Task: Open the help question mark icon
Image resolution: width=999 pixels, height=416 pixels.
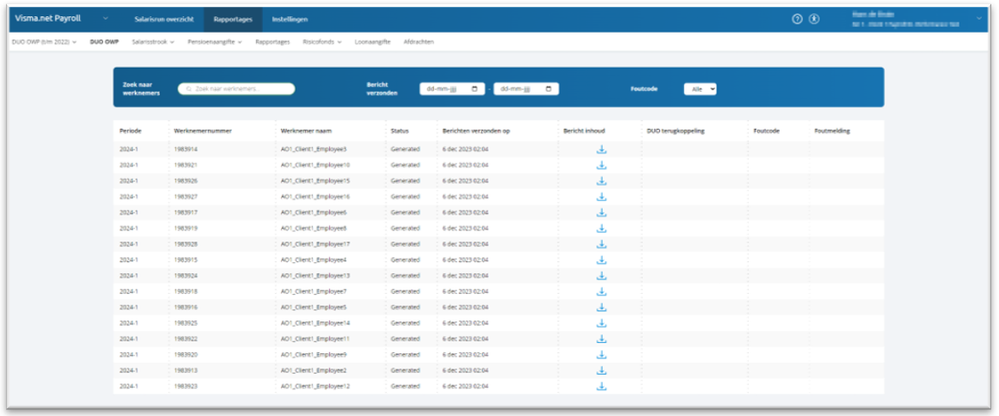Action: click(x=797, y=19)
